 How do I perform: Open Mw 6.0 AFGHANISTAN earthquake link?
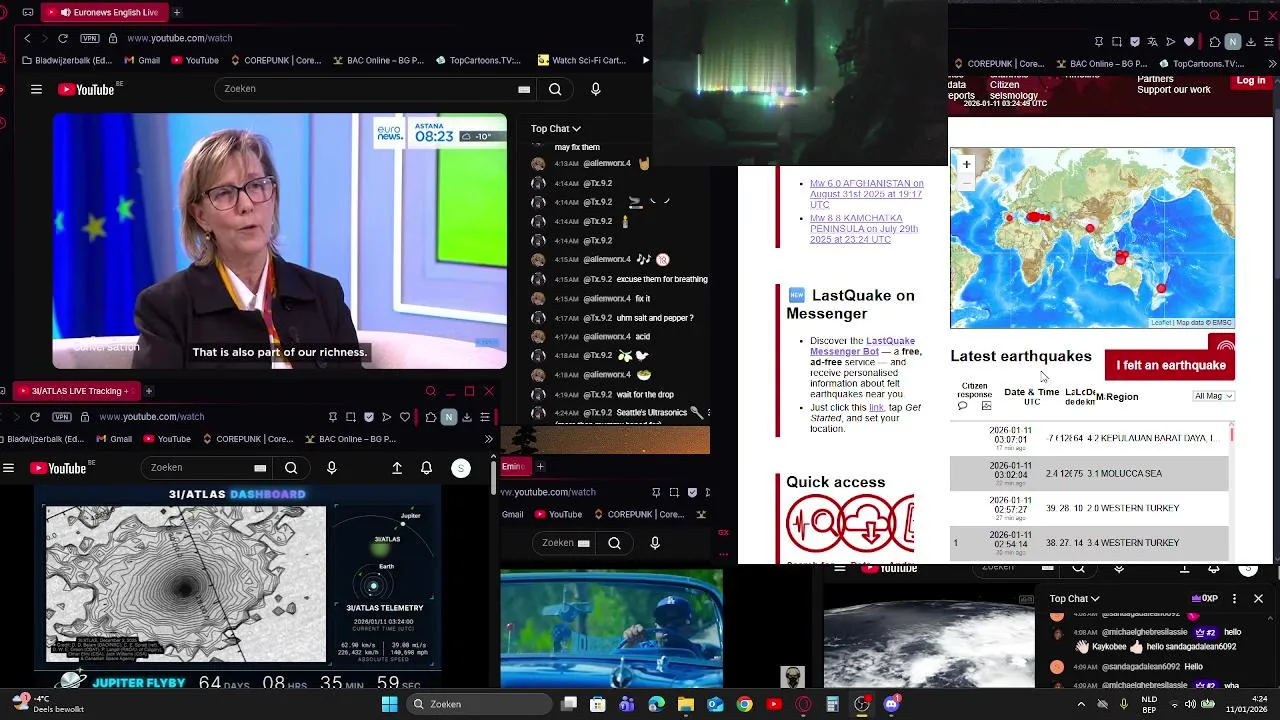tap(866, 194)
